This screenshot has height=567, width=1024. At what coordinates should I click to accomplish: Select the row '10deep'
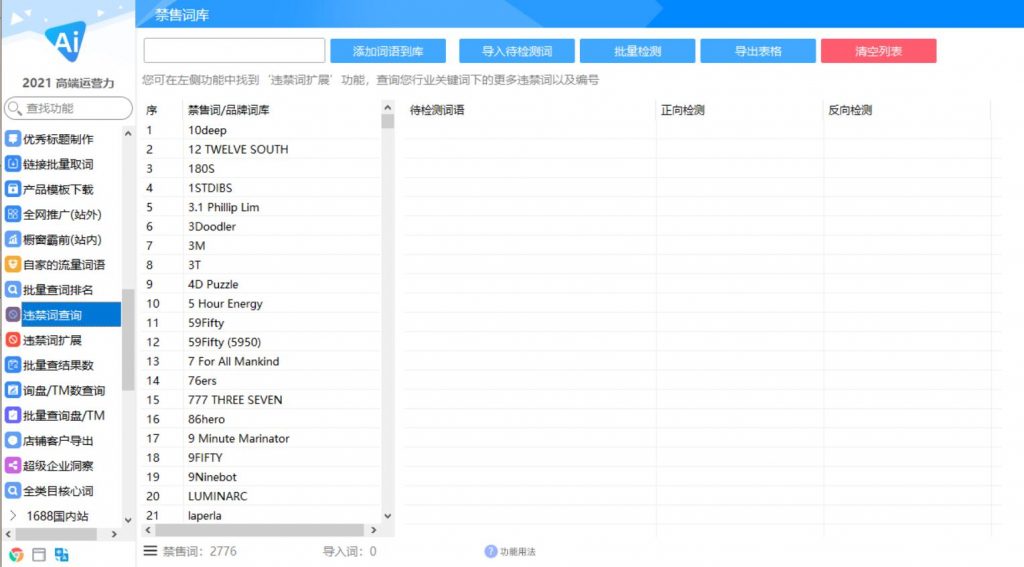point(261,130)
